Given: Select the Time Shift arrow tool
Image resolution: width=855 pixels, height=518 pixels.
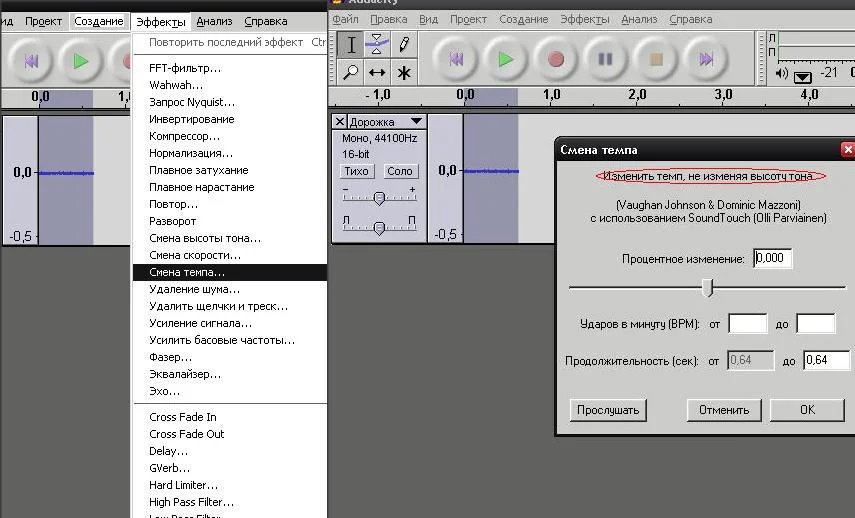Looking at the screenshot, I should [x=377, y=72].
